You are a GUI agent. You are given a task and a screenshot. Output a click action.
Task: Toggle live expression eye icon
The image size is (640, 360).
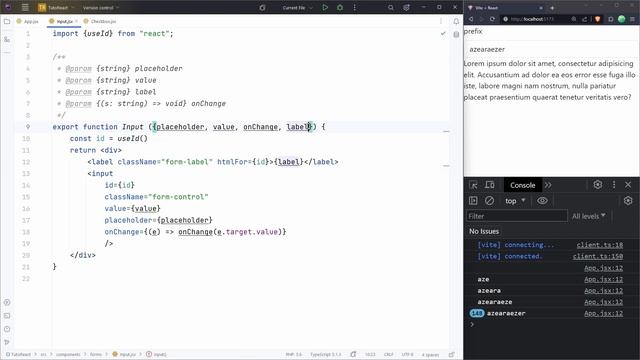pyautogui.click(x=542, y=200)
